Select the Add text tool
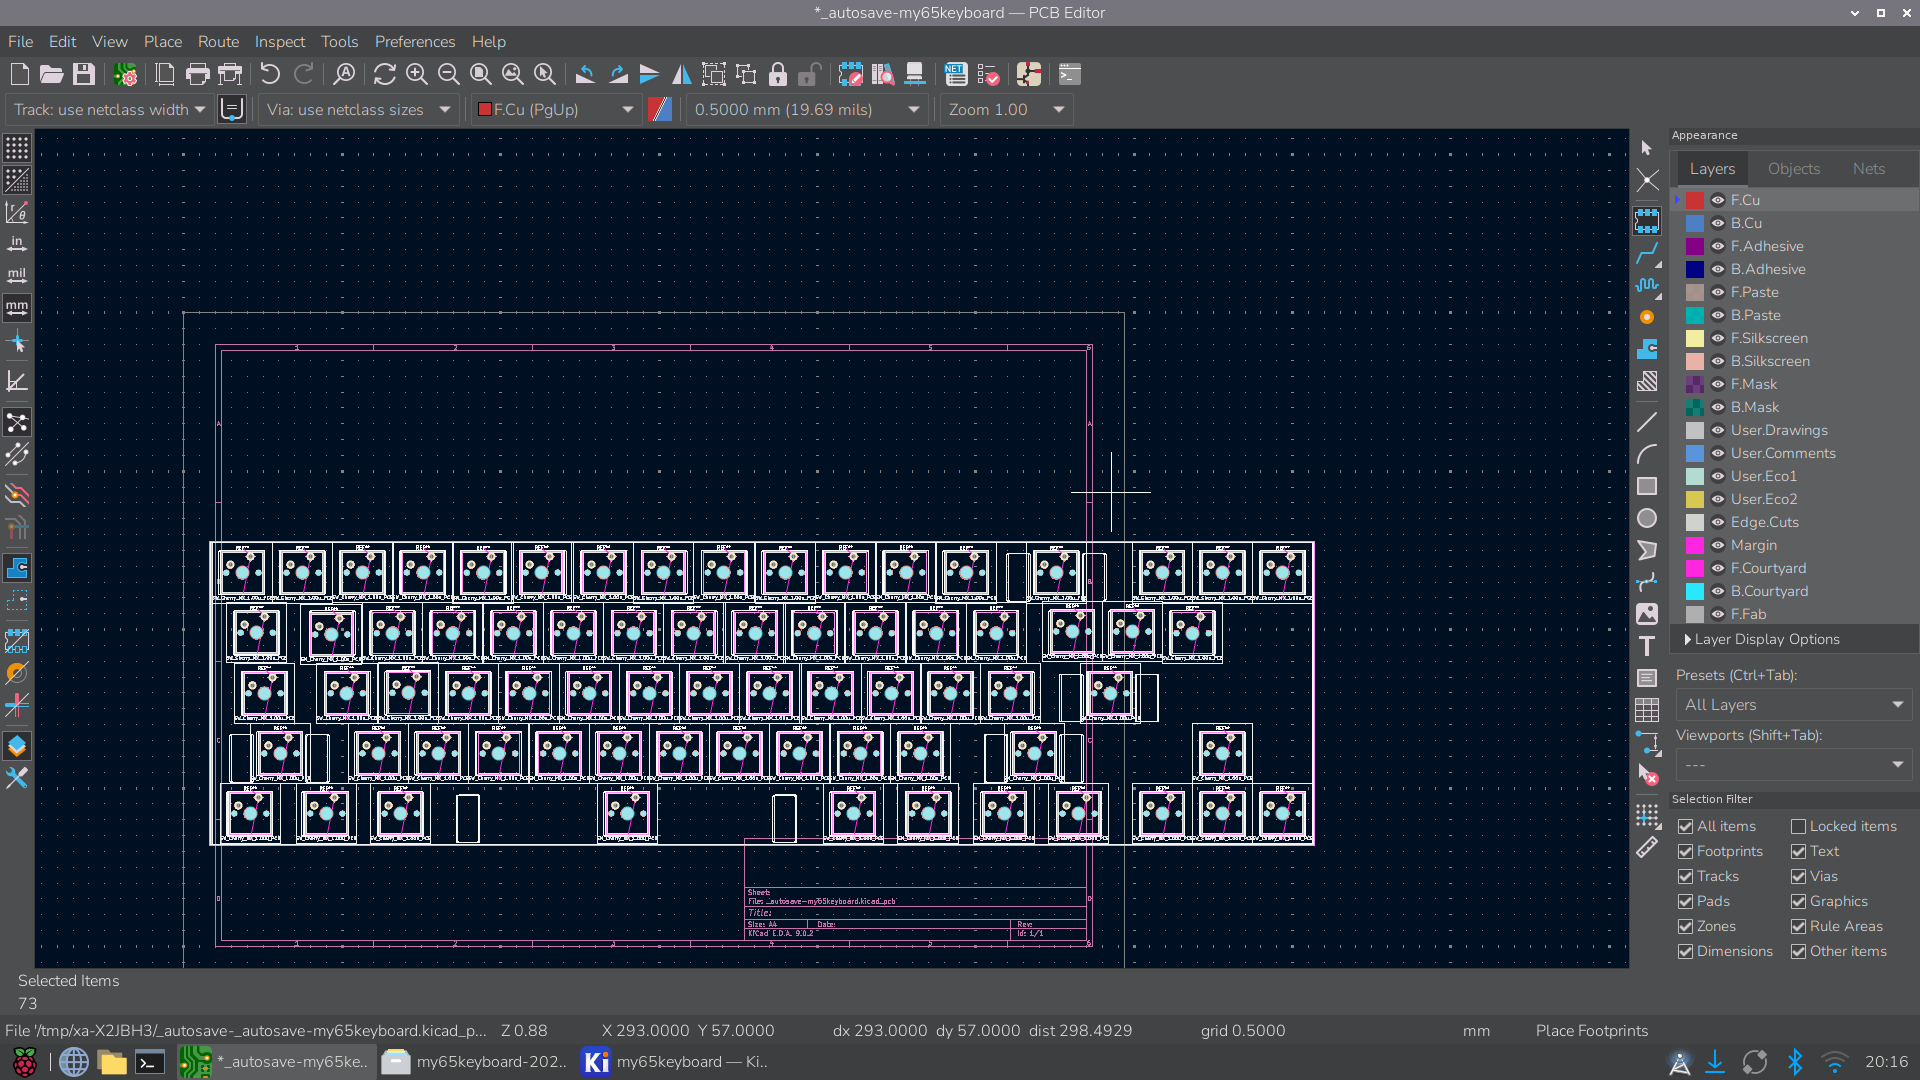 tap(1647, 646)
